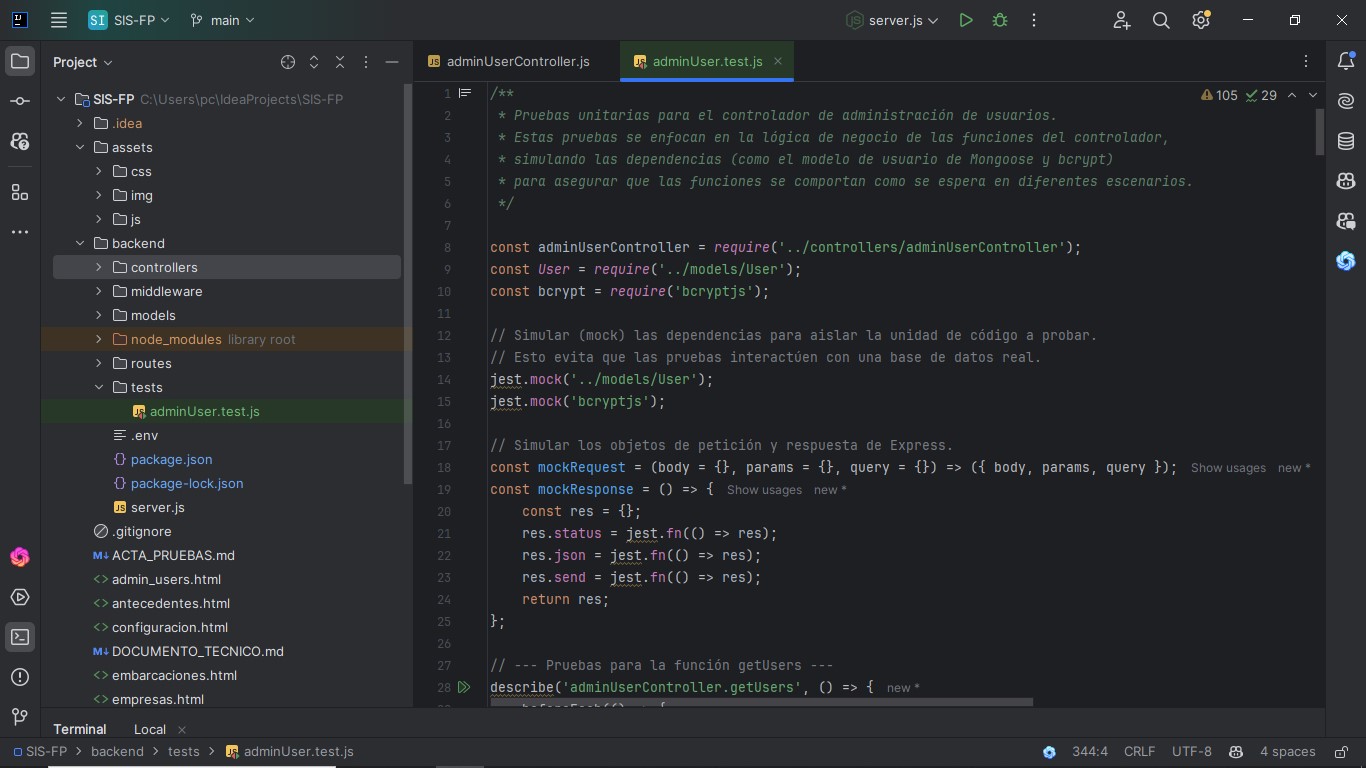Jump to next highlighted error arrow
The width and height of the screenshot is (1366, 768).
(x=1313, y=95)
